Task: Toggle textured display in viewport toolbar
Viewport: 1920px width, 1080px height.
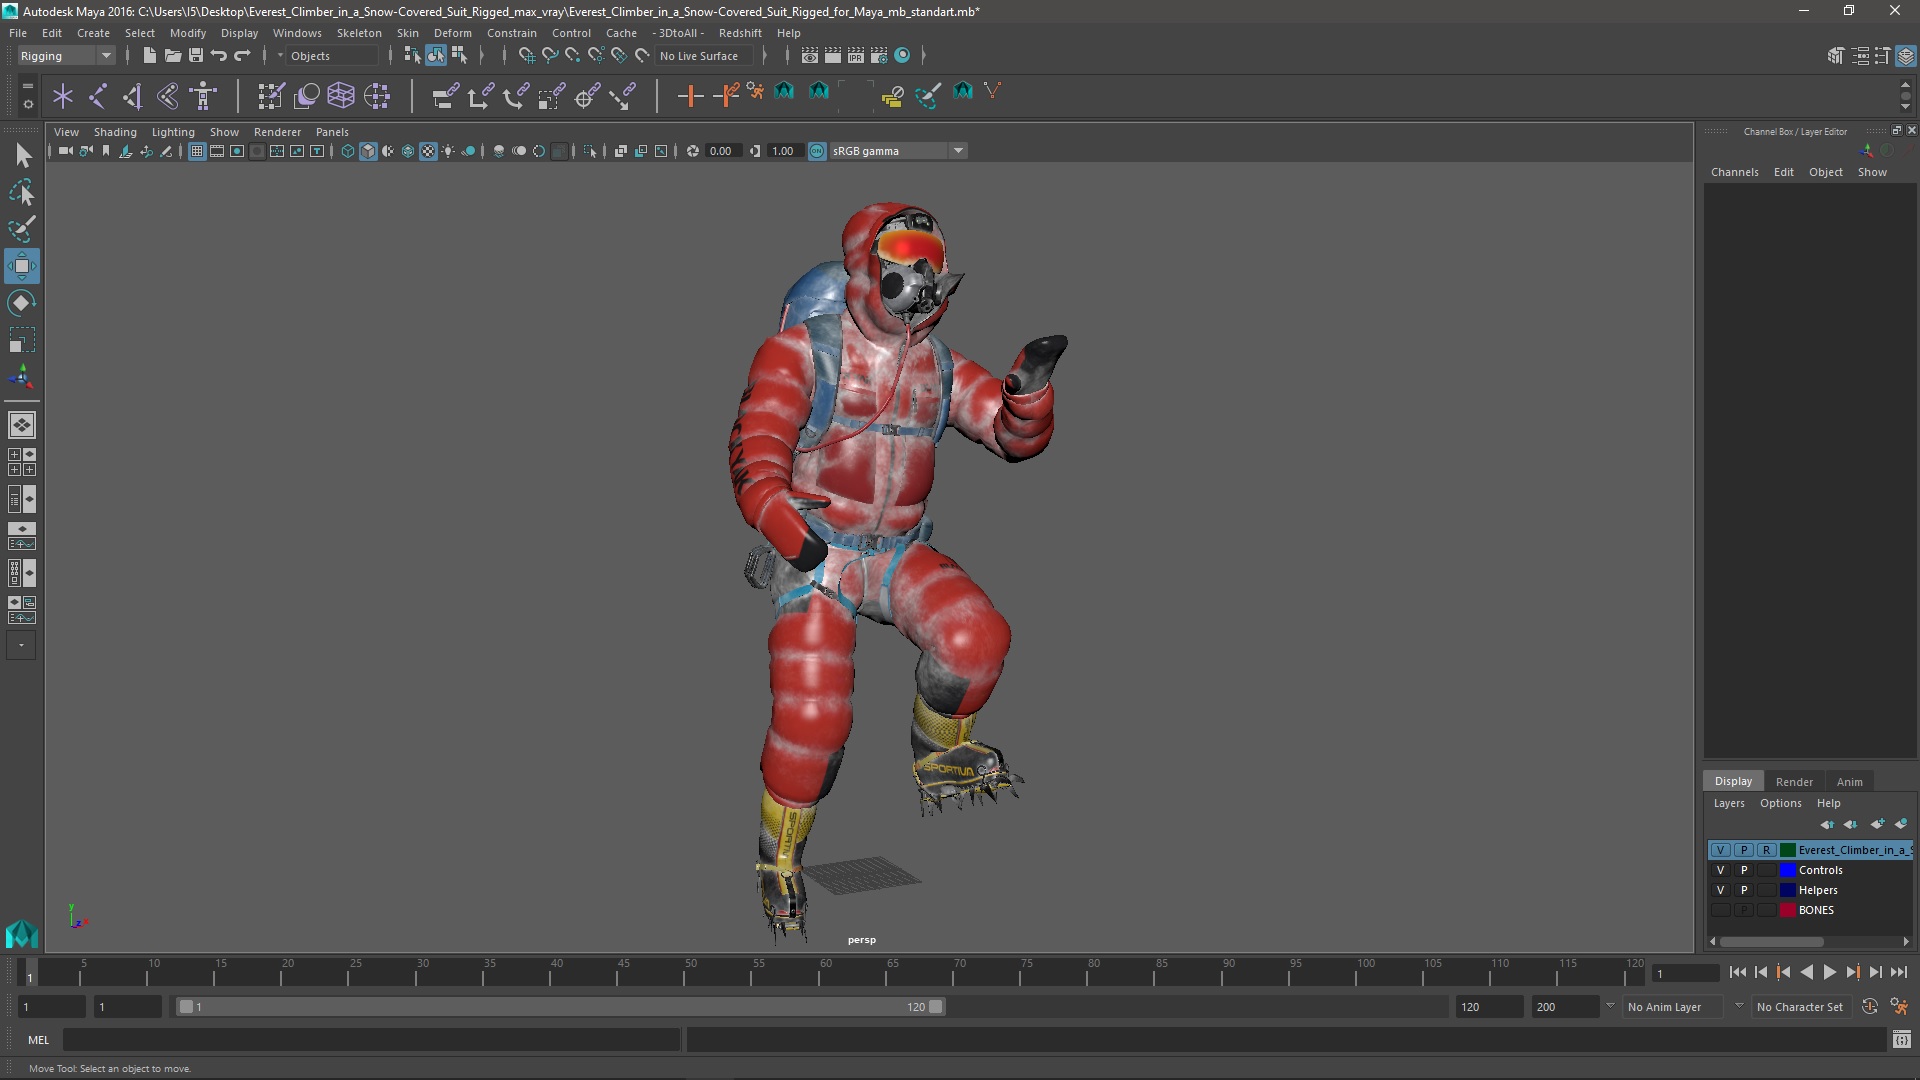Action: [x=428, y=151]
